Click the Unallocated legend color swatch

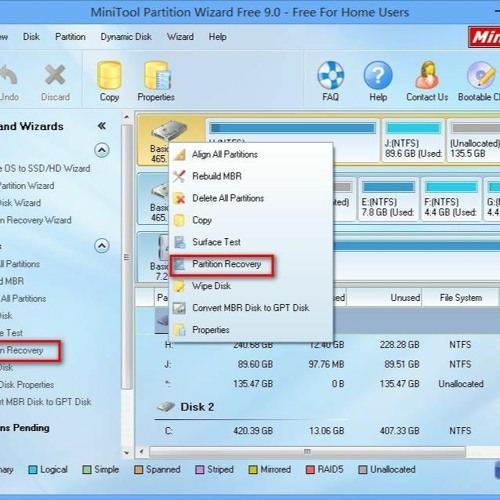[362, 470]
